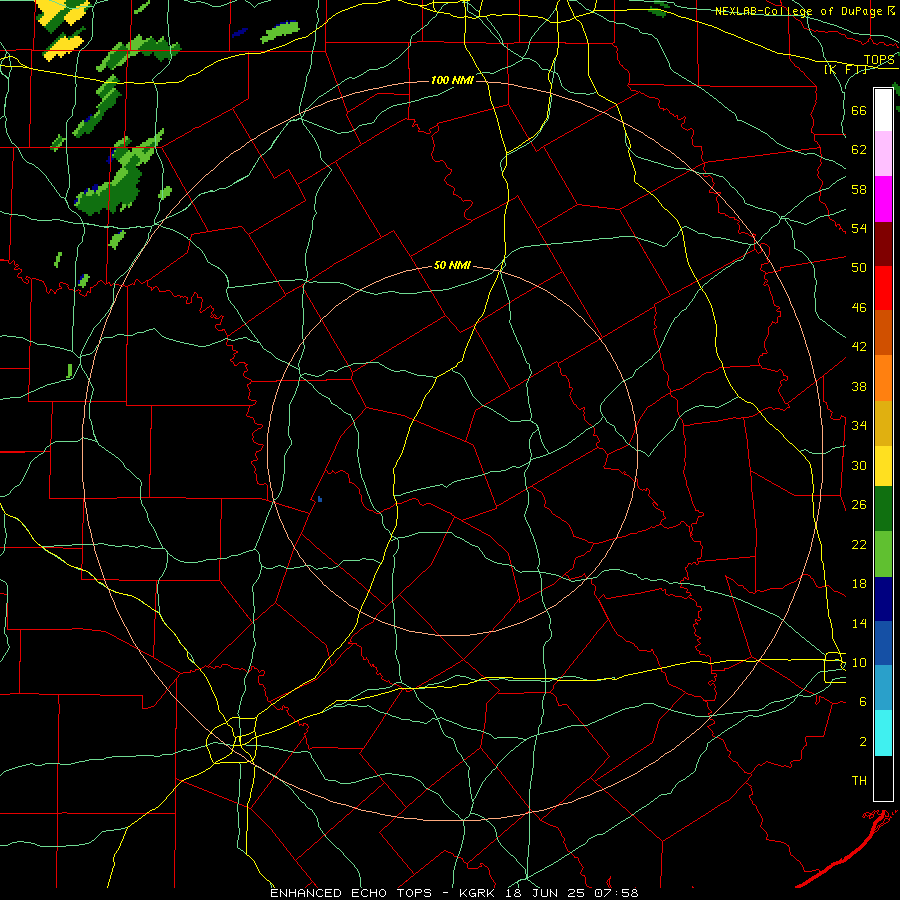
Task: Click the legend value '46'
Action: coord(859,308)
